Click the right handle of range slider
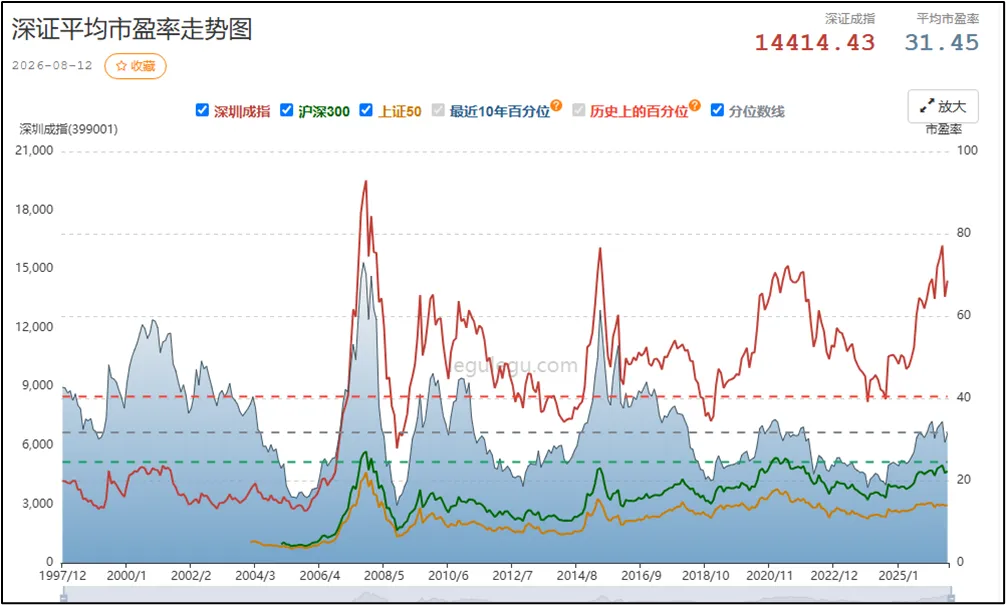The image size is (1006, 605). (950, 598)
